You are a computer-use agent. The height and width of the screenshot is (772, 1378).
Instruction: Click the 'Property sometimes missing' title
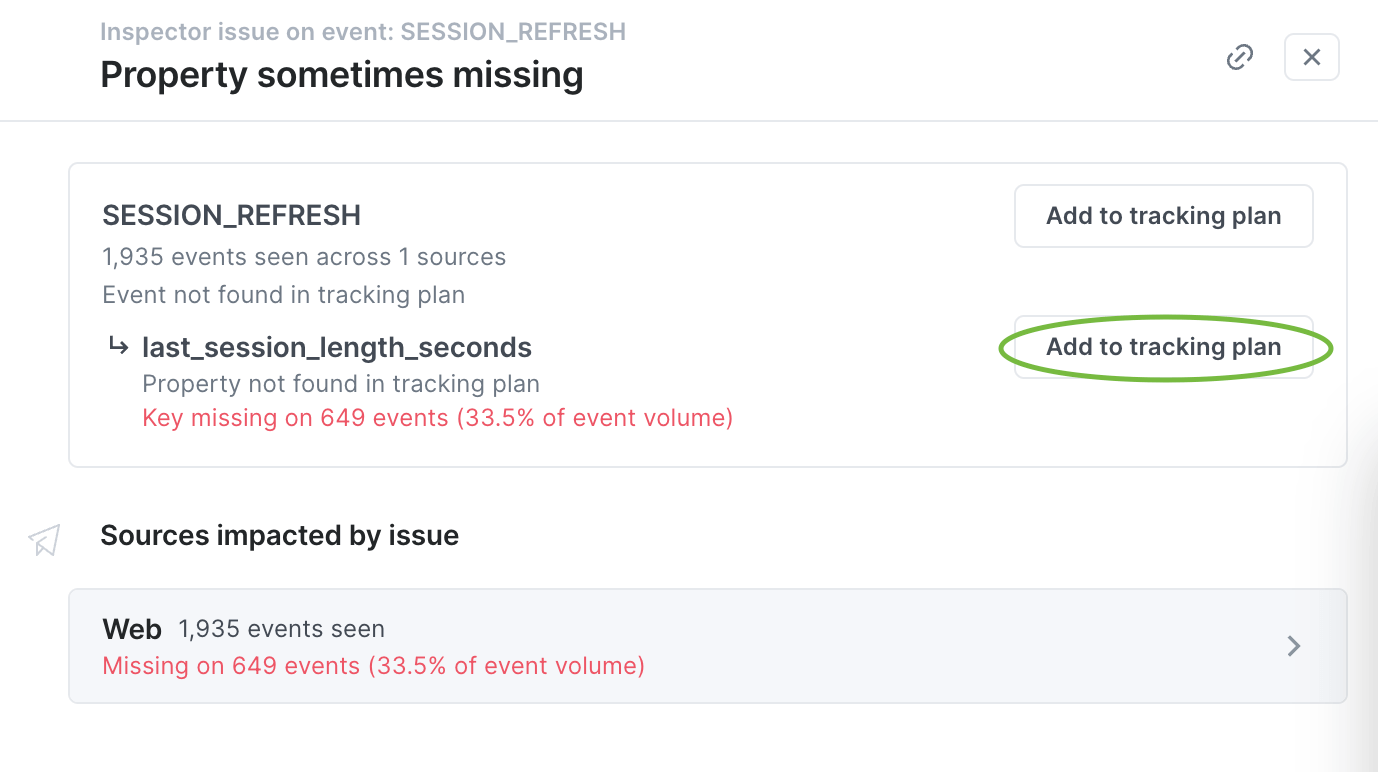coord(342,75)
